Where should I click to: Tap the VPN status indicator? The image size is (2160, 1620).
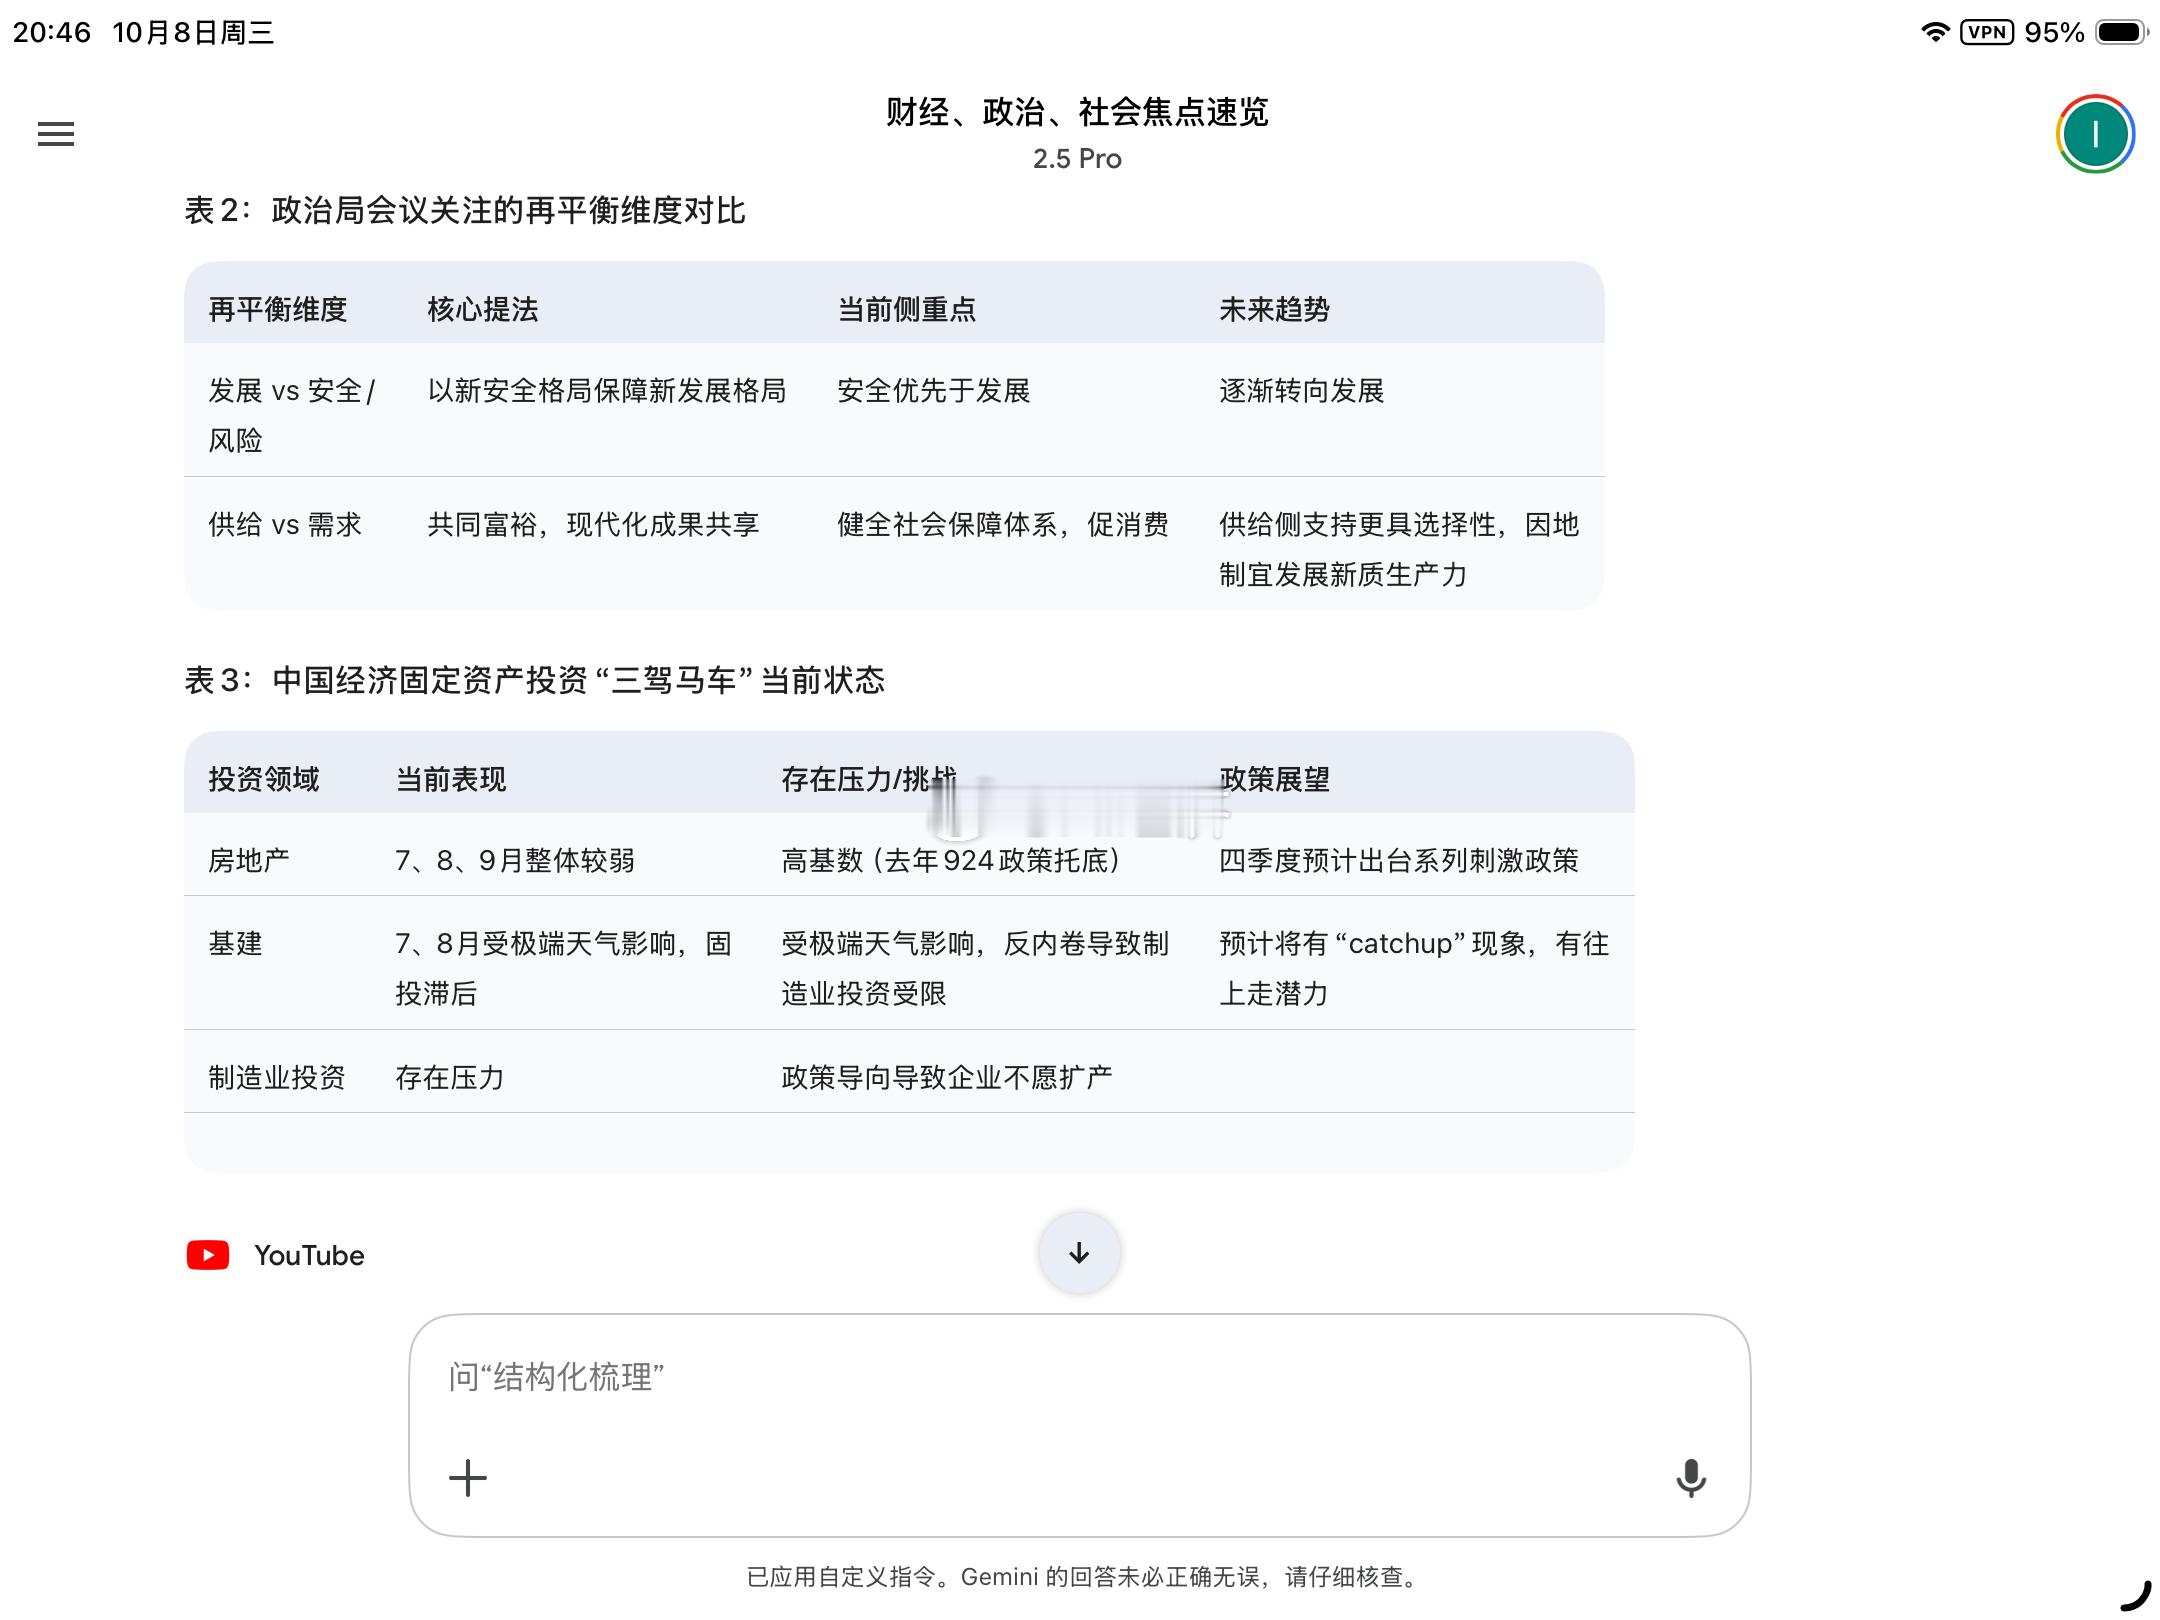pos(1986,32)
